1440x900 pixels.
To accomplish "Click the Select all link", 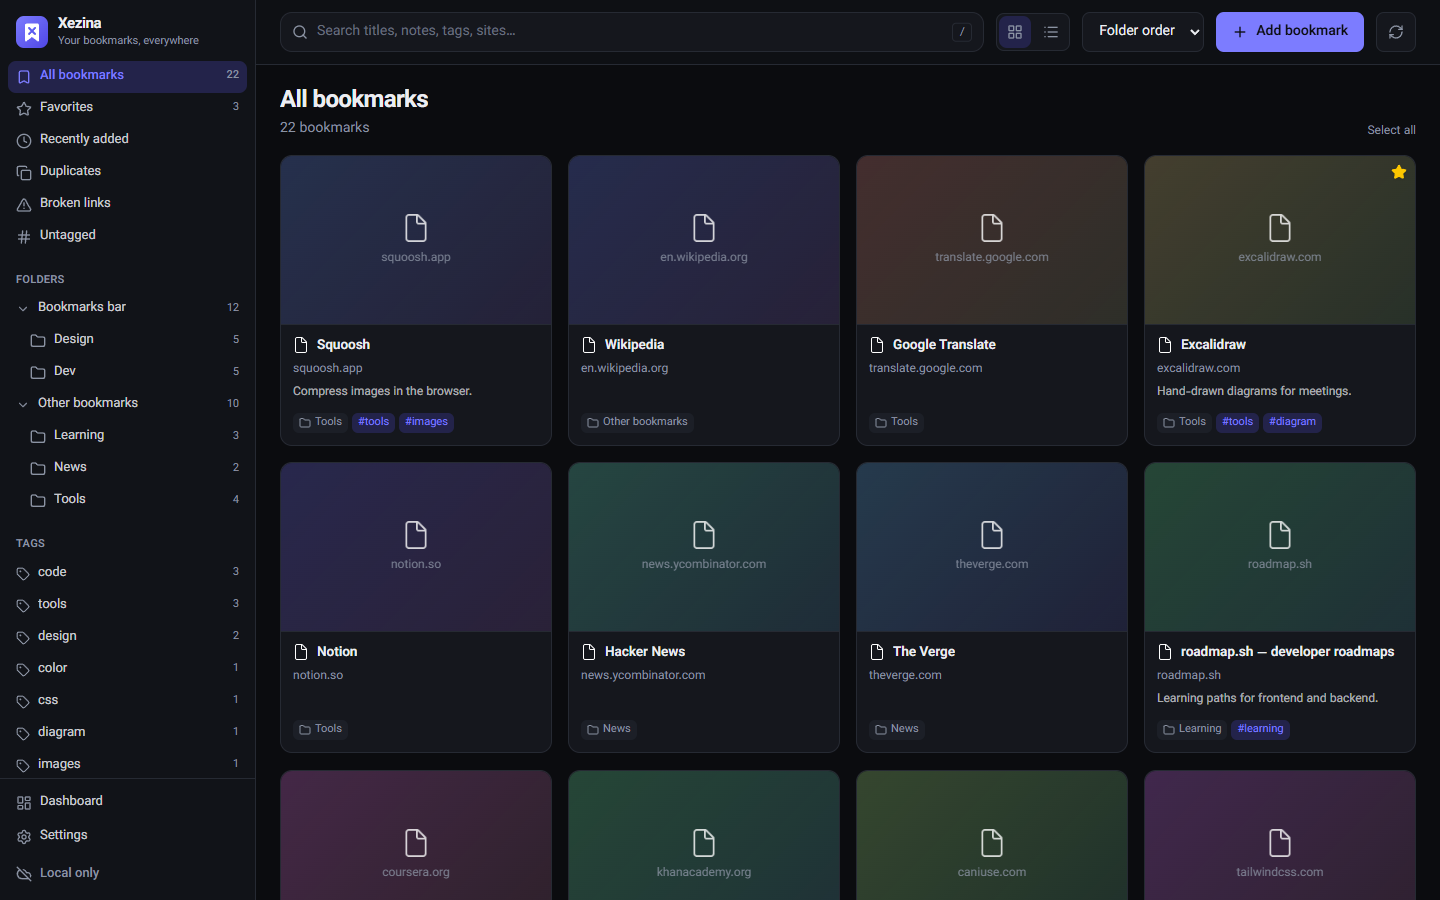I will click(x=1391, y=130).
